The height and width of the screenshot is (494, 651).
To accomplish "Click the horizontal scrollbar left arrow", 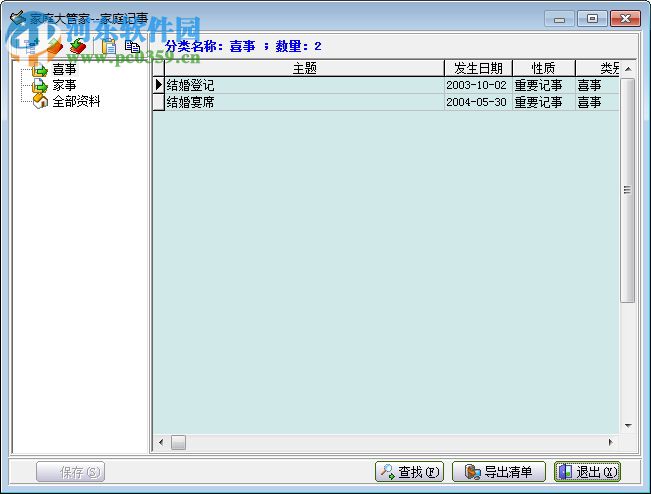I will [x=161, y=443].
